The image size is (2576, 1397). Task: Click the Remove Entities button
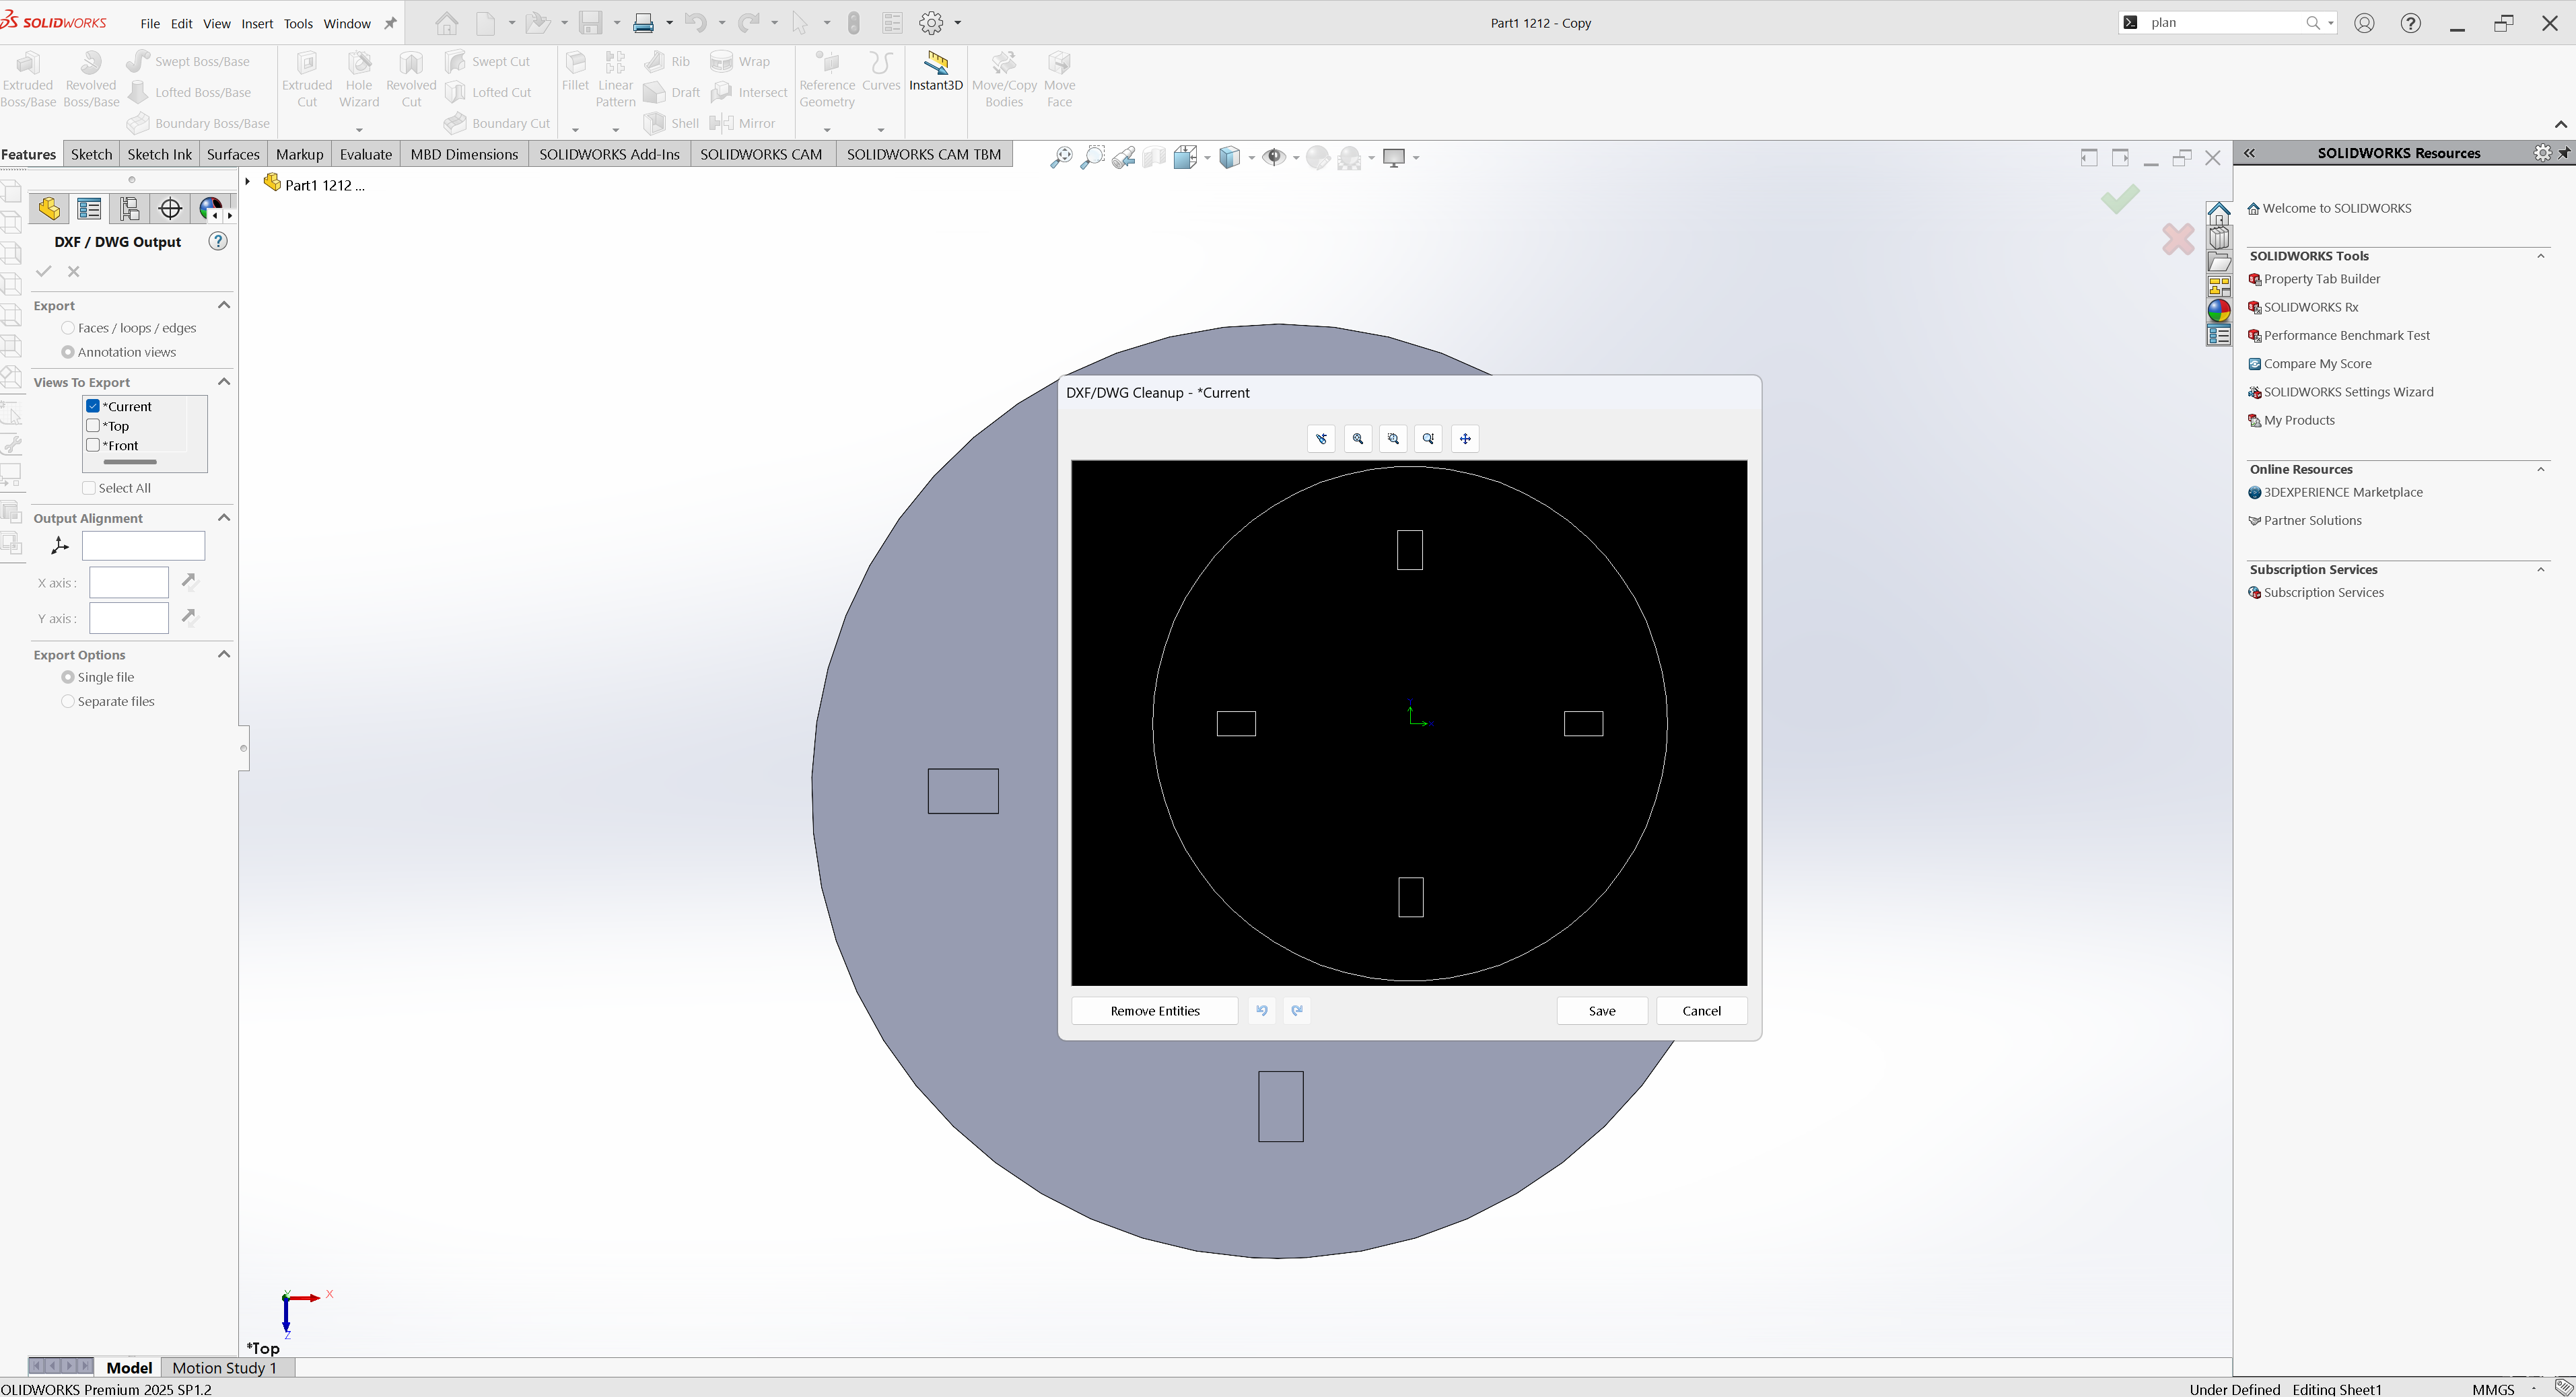pyautogui.click(x=1154, y=1011)
